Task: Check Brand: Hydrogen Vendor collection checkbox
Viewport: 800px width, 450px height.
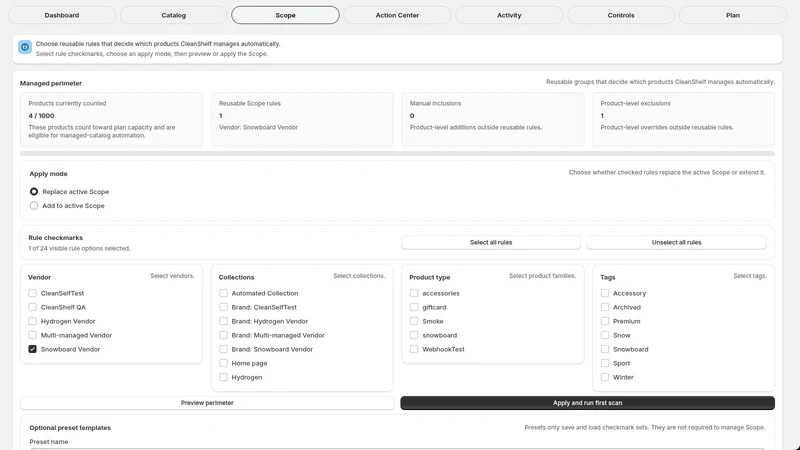Action: (x=223, y=321)
